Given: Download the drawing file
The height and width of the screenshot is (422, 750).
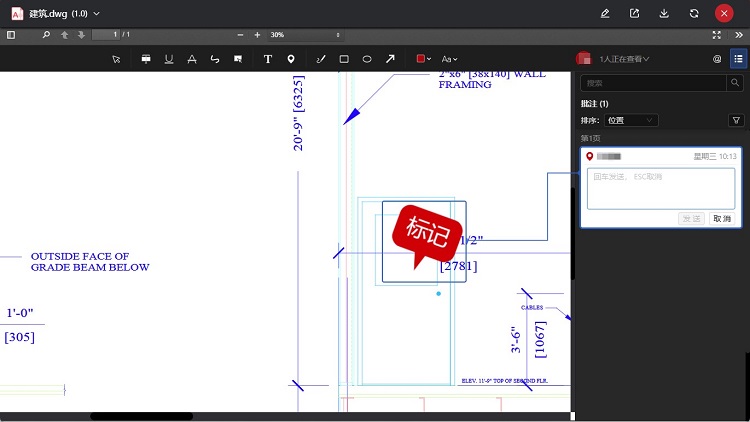Looking at the screenshot, I should [x=664, y=13].
